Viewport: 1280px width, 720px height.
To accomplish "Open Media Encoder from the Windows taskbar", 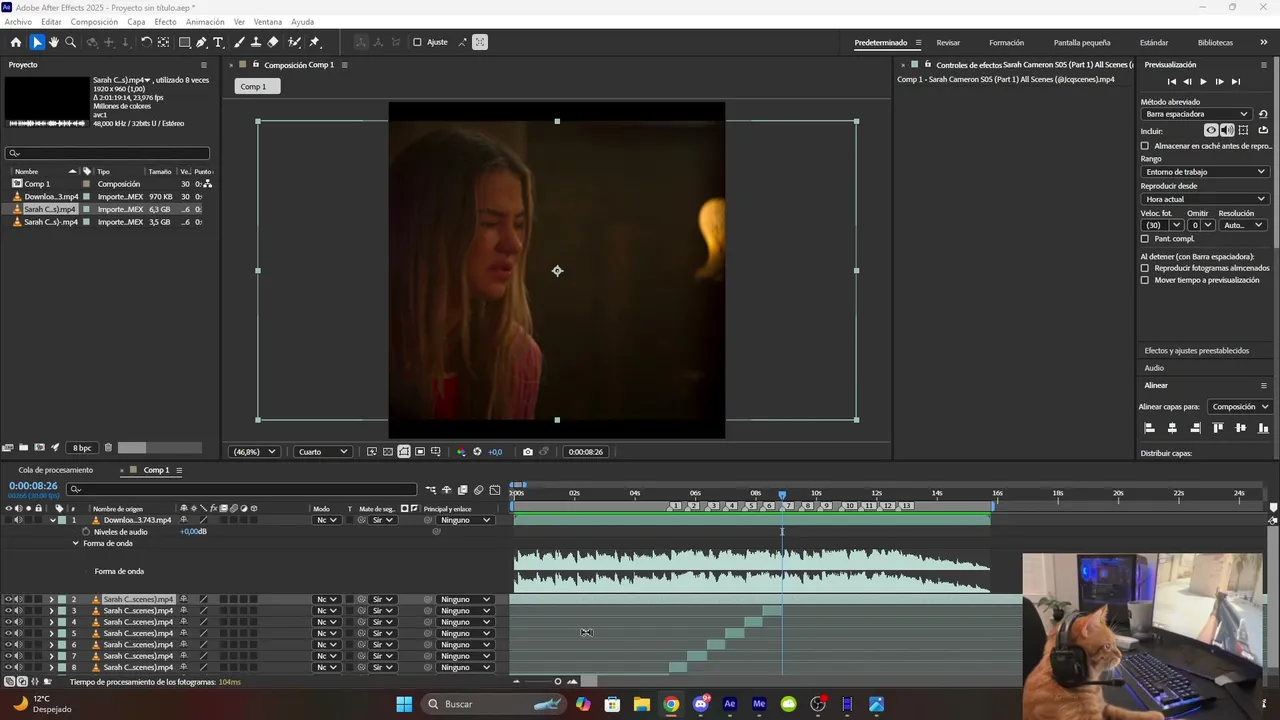I will (759, 704).
